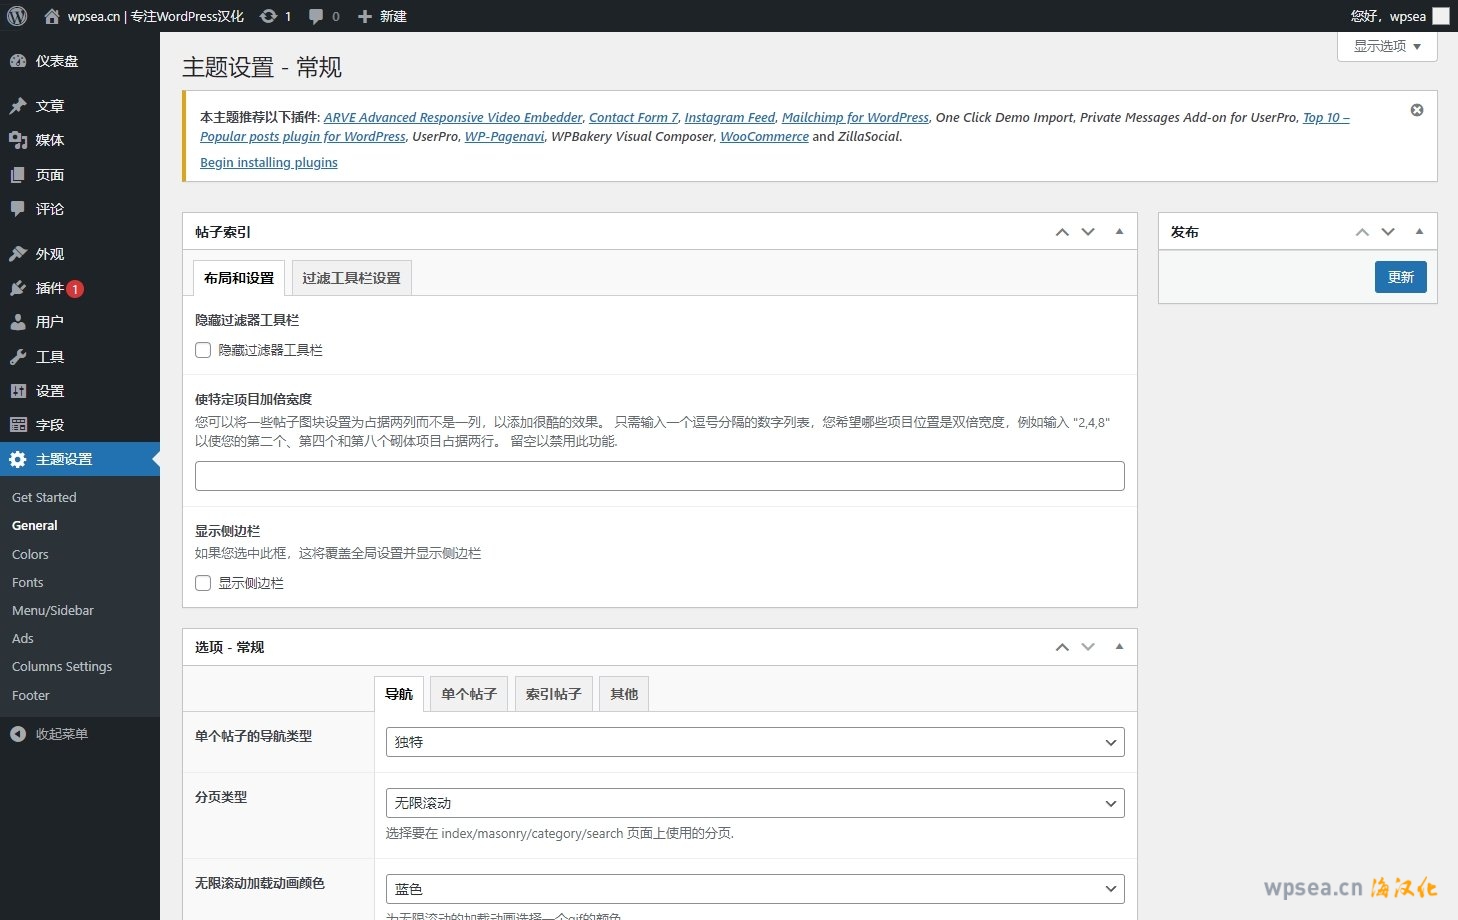The image size is (1458, 920).
Task: Dismiss the recommended plugins notice
Action: tap(1417, 110)
